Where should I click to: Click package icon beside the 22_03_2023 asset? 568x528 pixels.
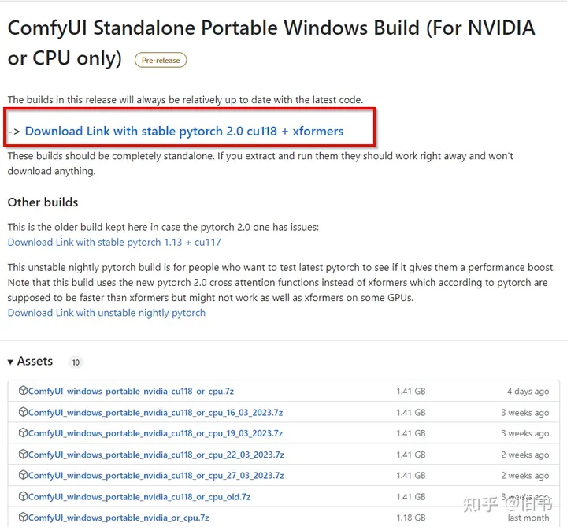23,454
